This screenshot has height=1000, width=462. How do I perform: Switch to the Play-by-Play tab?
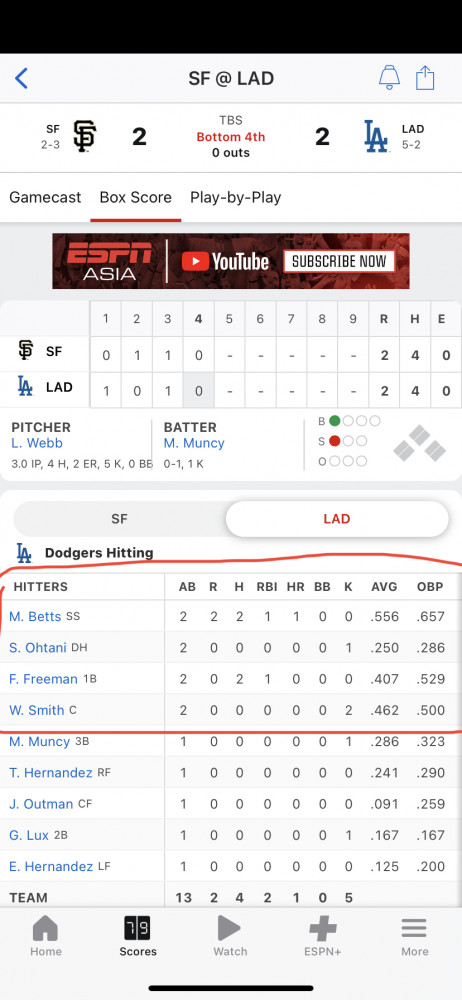[235, 197]
